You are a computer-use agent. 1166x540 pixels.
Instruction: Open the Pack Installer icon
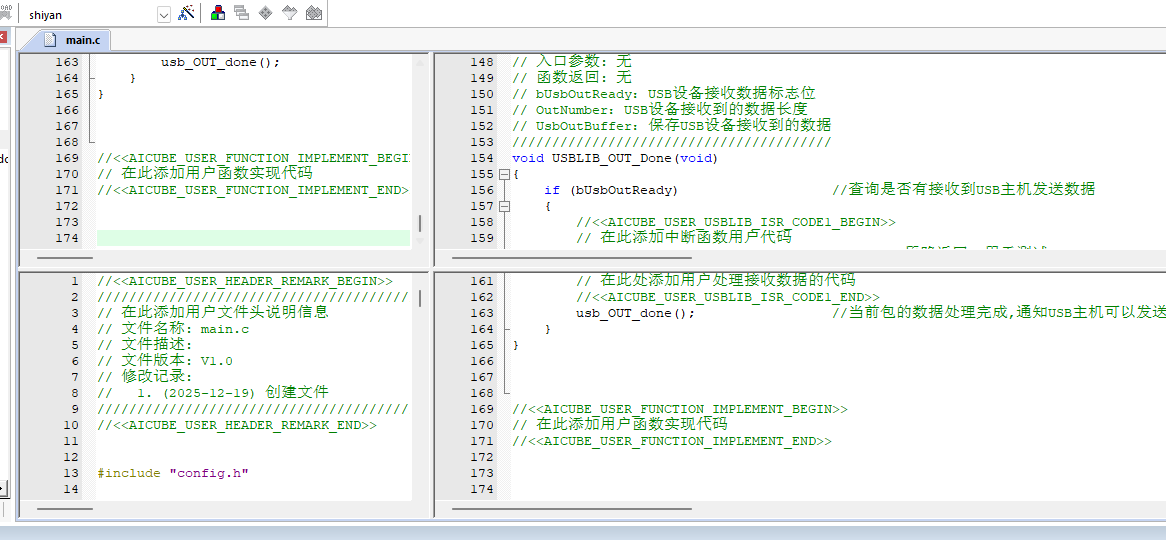[313, 13]
